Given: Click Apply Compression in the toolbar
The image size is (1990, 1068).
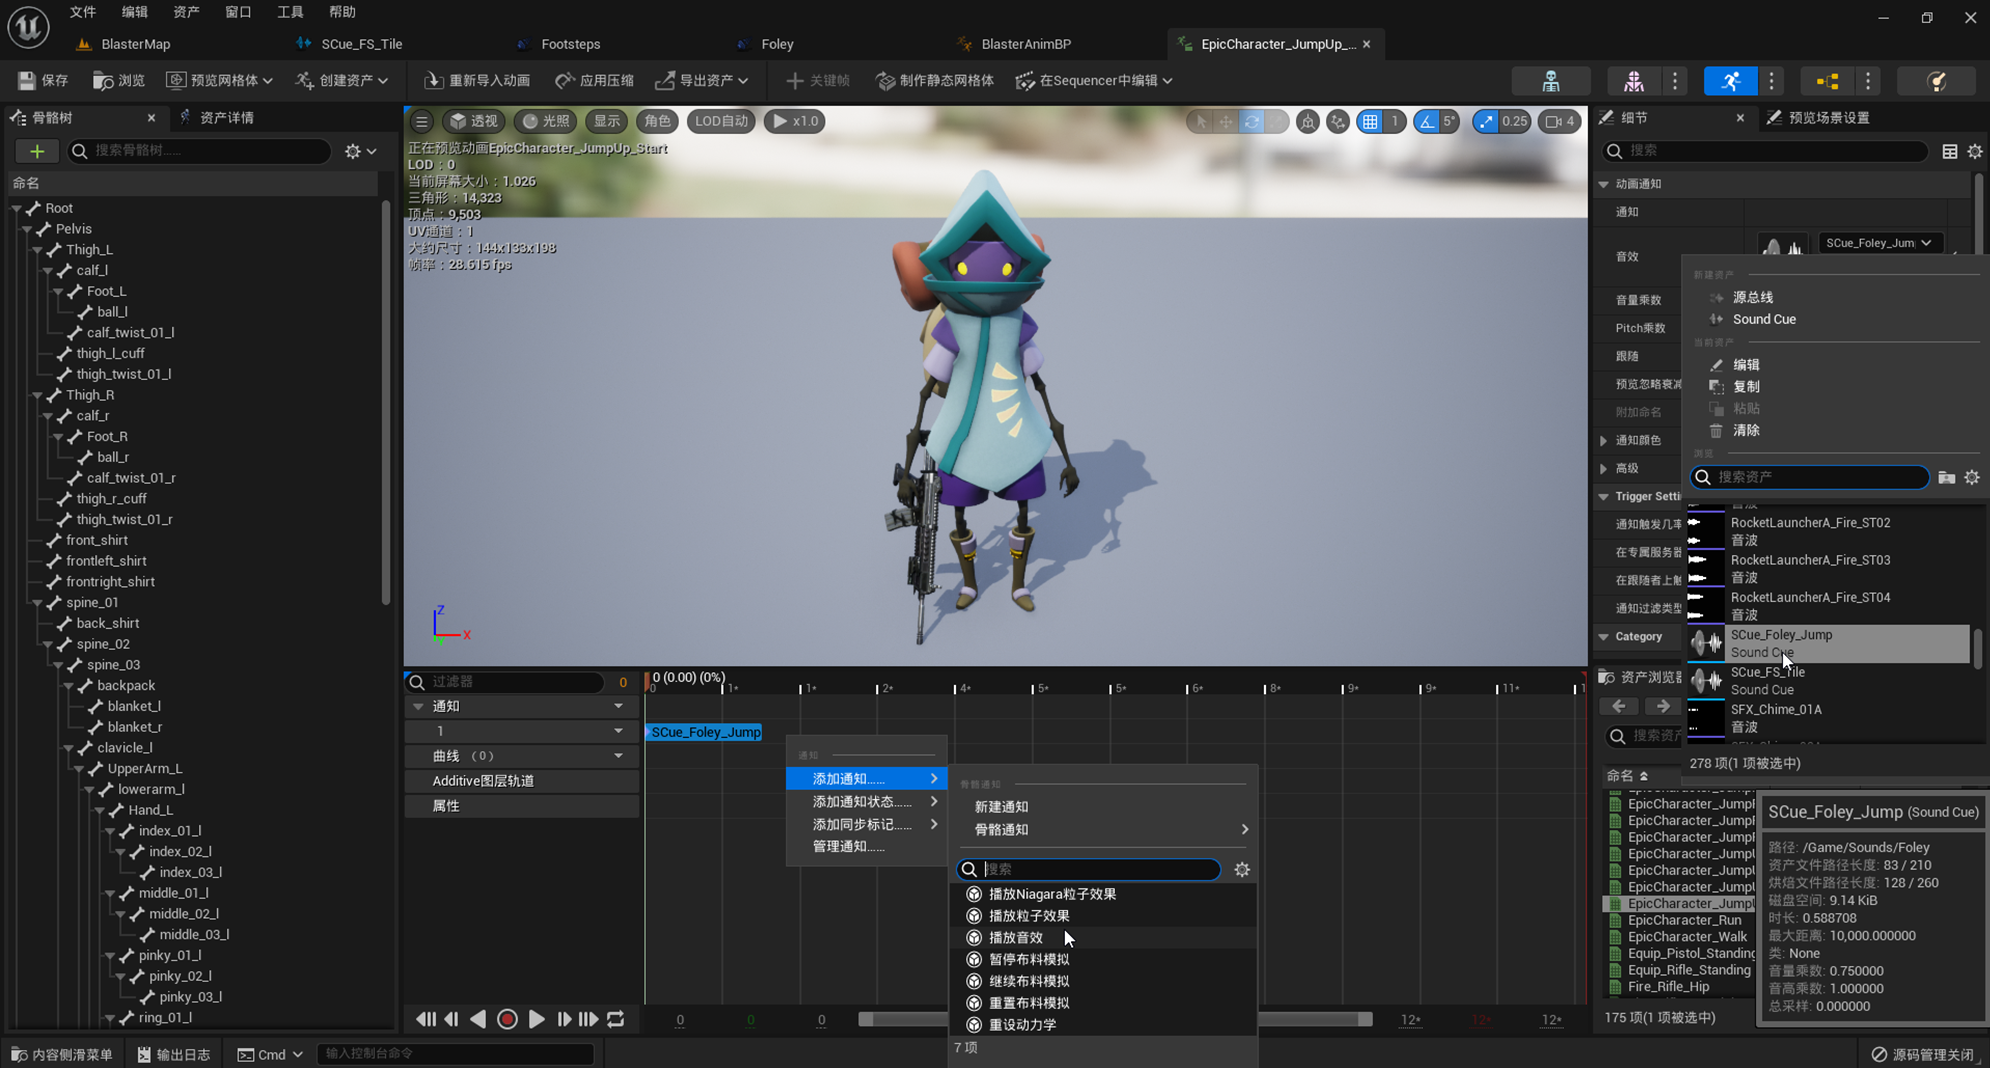Looking at the screenshot, I should (x=595, y=80).
